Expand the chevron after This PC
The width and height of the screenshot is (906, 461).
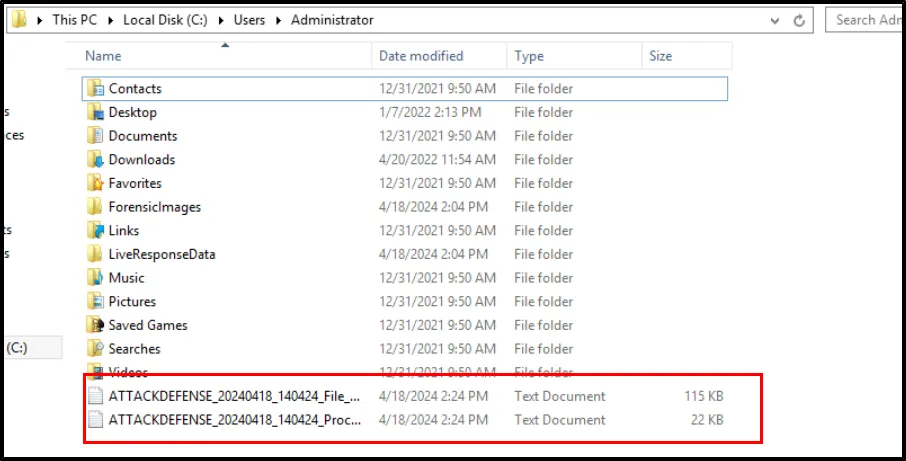point(112,20)
